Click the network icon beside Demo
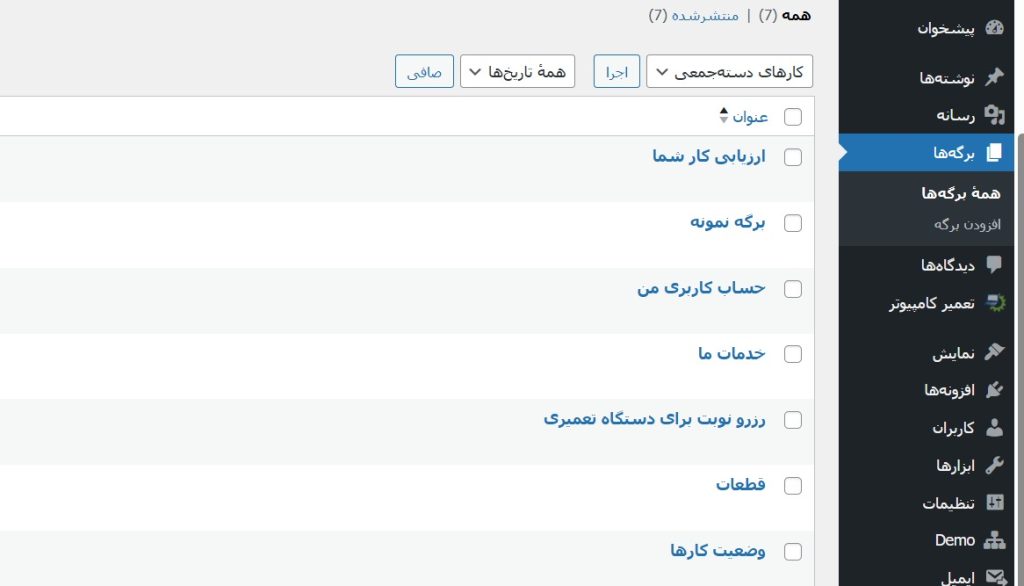Screen dimensions: 1024x586 tap(994, 540)
